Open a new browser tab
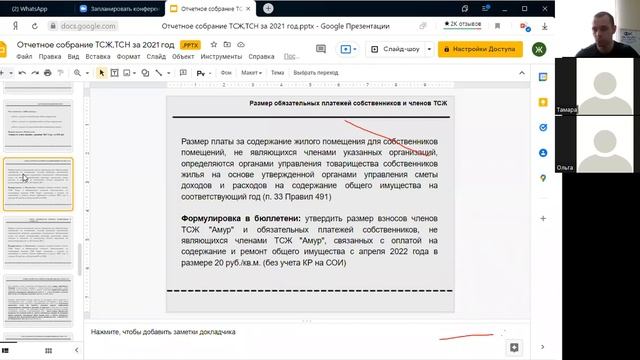This screenshot has width=640, height=360. coord(268,8)
